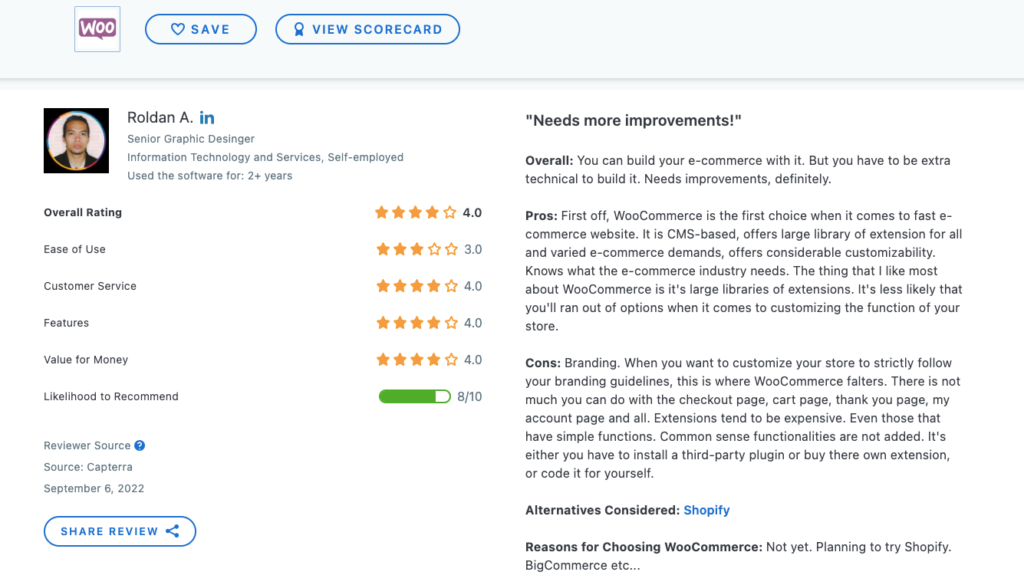
Task: Click the heart icon in Save button
Action: 178,30
